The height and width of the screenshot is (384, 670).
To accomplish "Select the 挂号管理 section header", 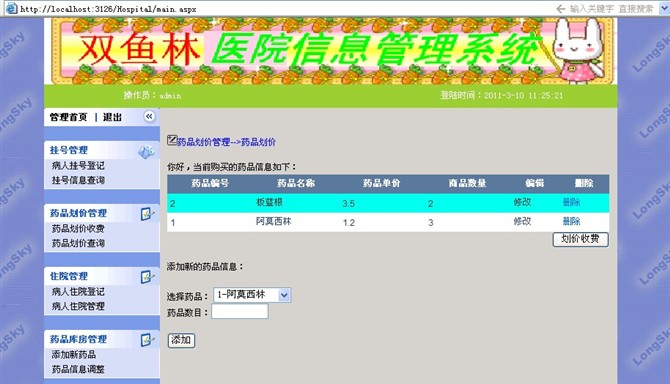I will tap(69, 150).
